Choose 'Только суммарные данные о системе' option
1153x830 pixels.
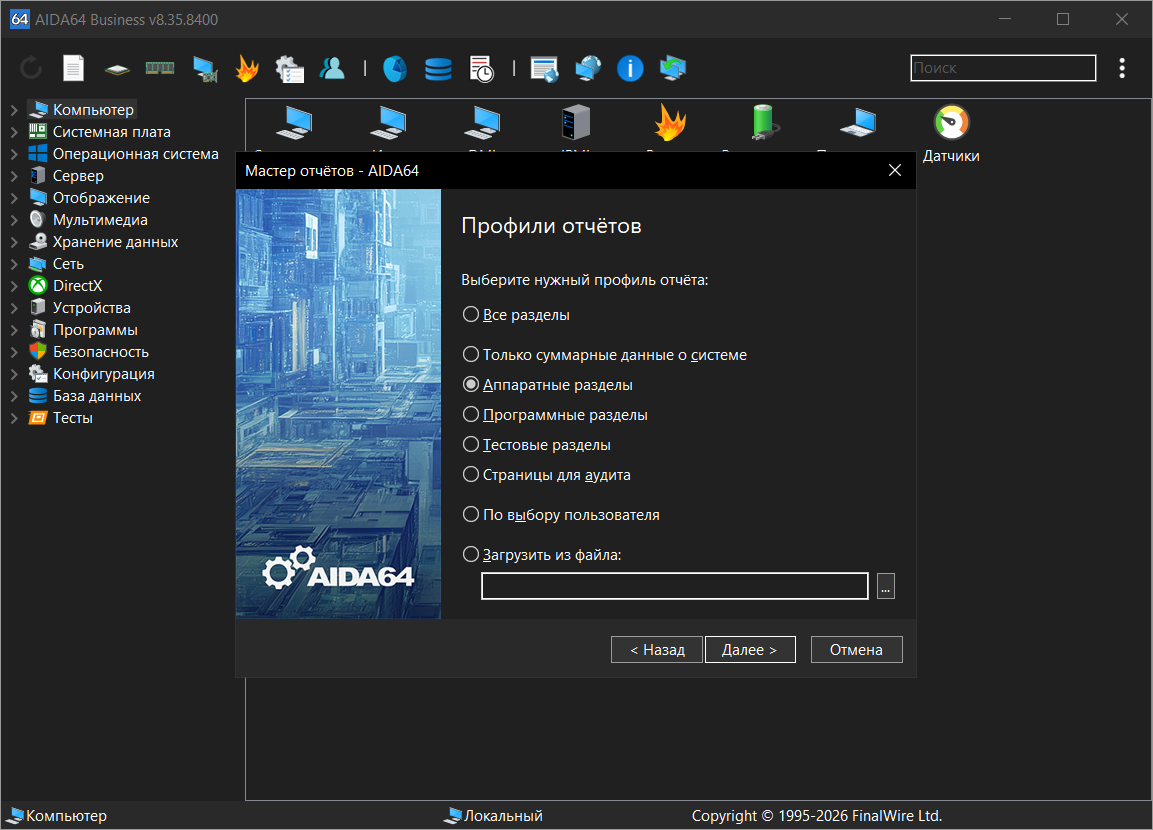click(x=604, y=354)
